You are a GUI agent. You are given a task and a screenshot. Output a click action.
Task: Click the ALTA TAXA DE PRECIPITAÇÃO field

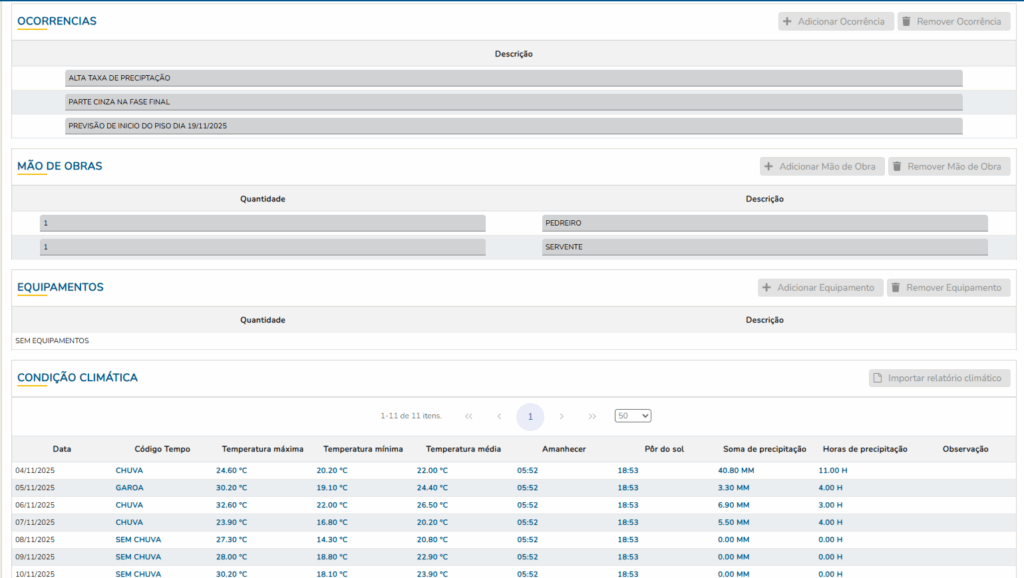pos(513,78)
